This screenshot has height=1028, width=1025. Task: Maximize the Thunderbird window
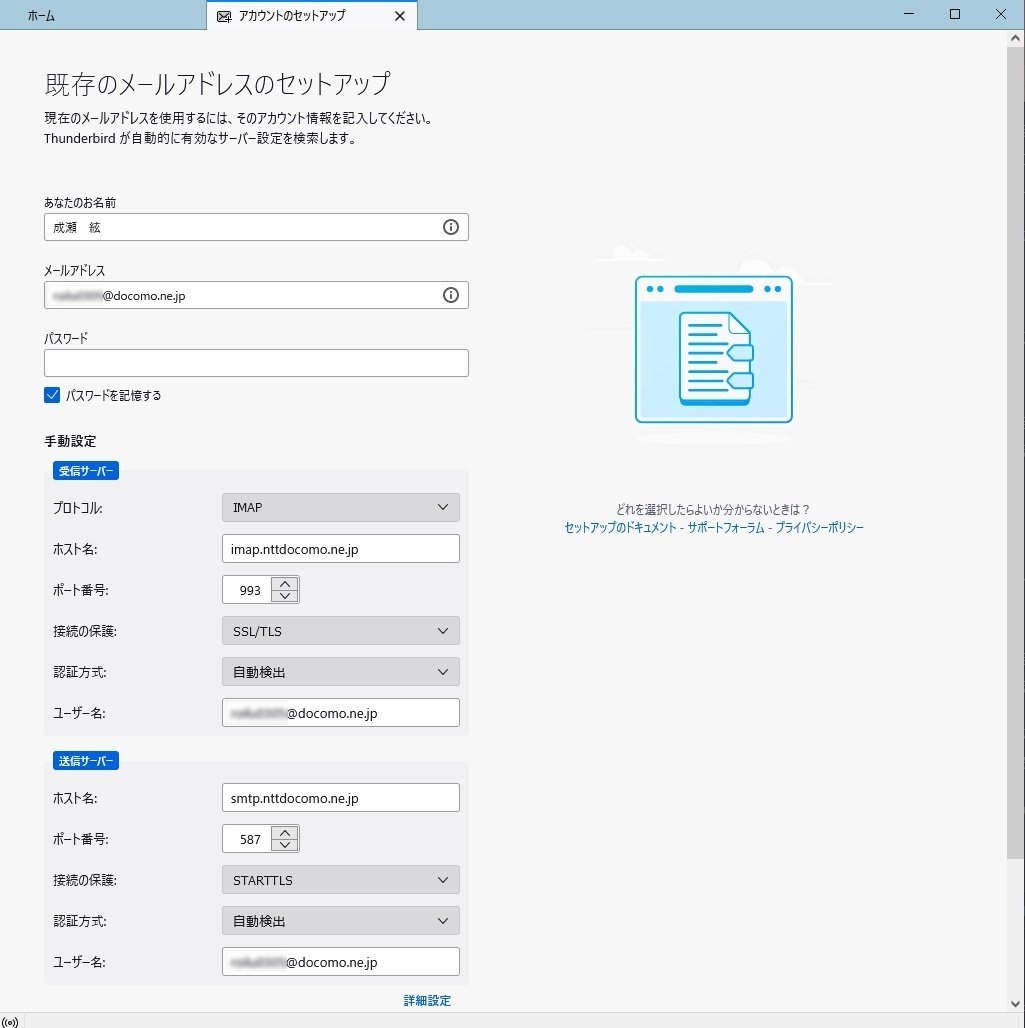click(955, 14)
